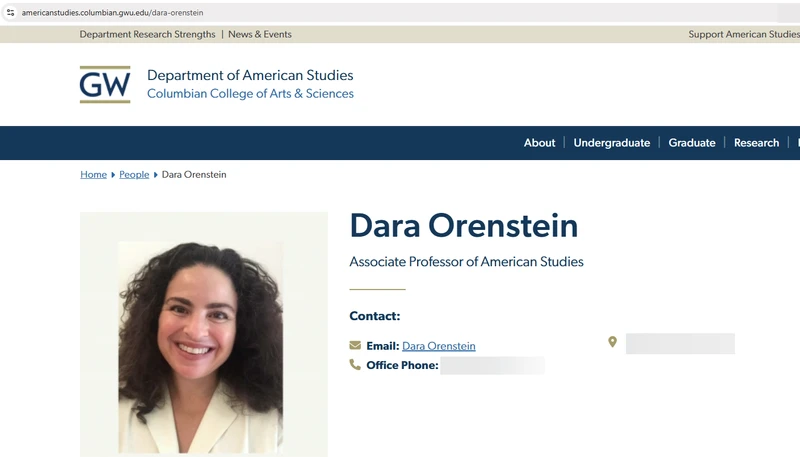Viewport: 800px width, 457px height.
Task: Click the Contact: heading
Action: pos(374,316)
